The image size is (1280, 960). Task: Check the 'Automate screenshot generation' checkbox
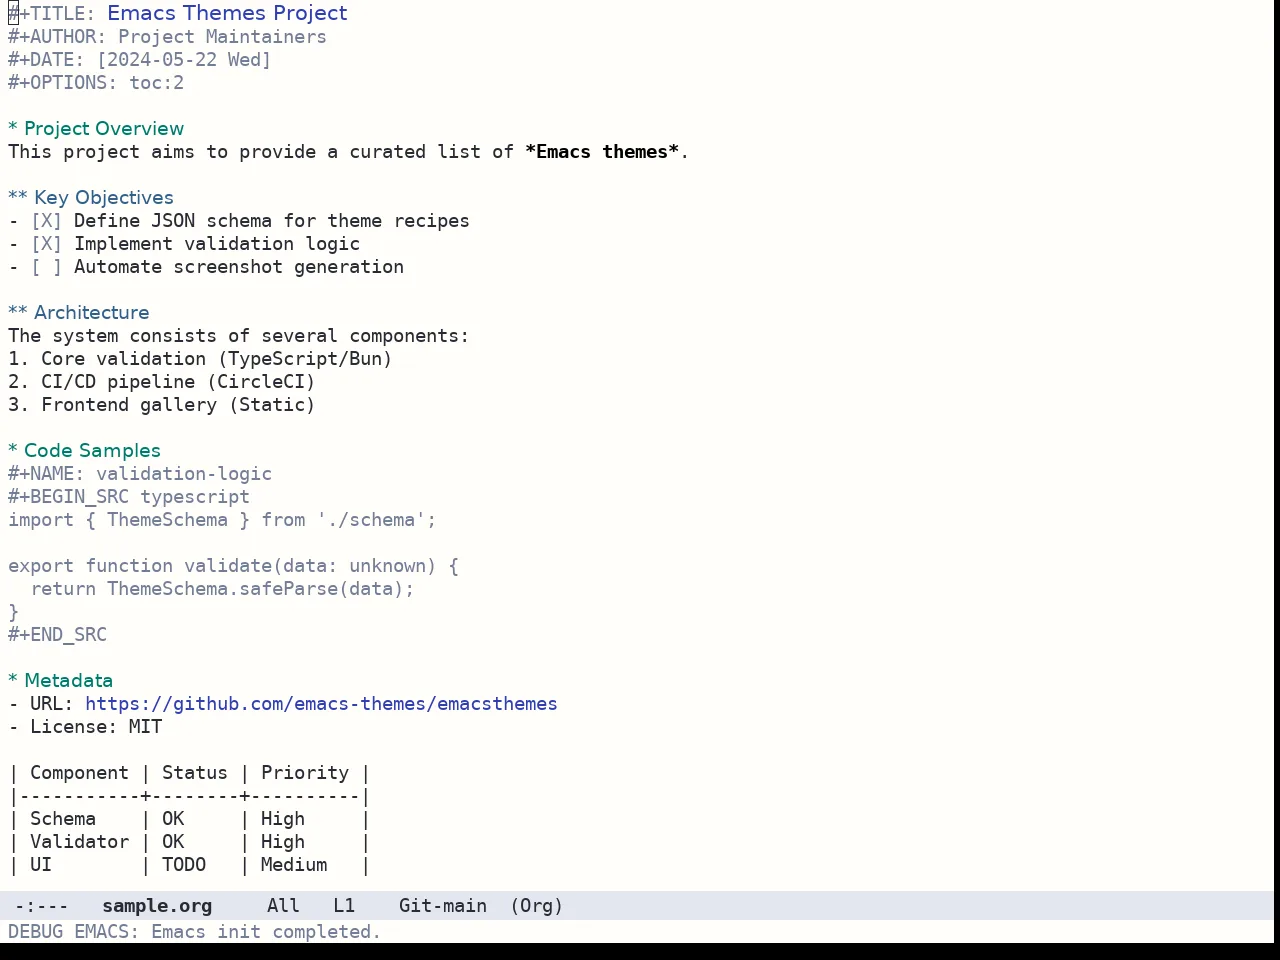(x=46, y=267)
